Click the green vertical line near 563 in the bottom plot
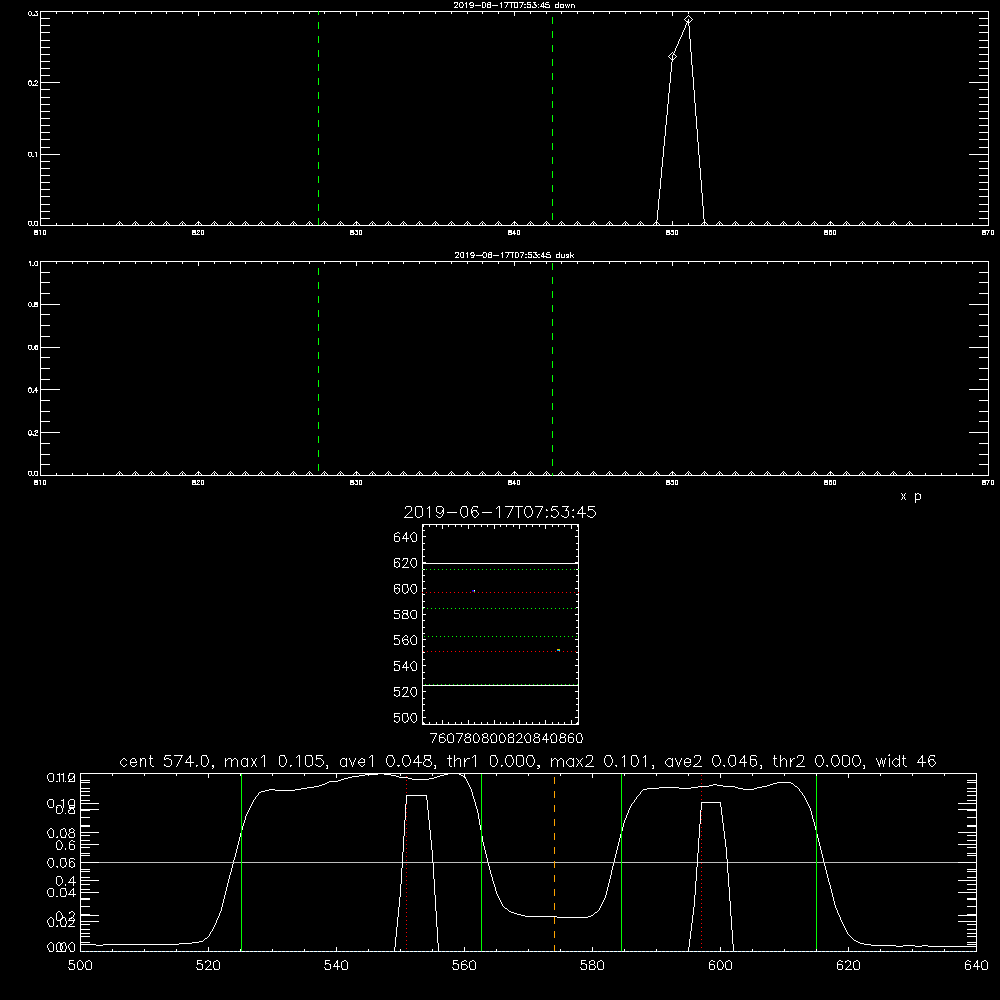 click(x=482, y=862)
